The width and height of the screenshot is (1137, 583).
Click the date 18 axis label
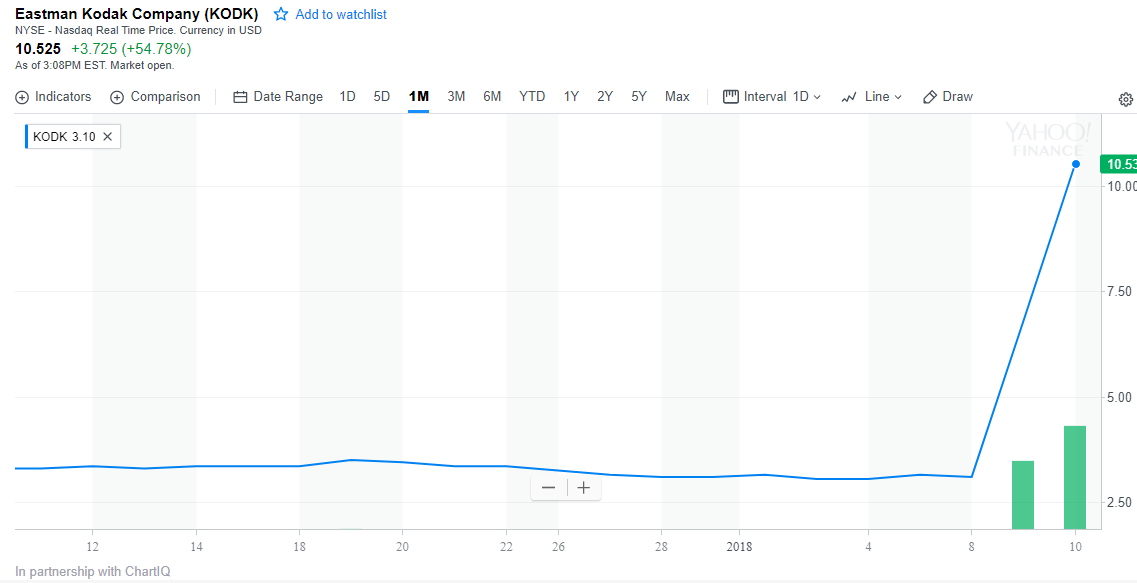coord(299,547)
